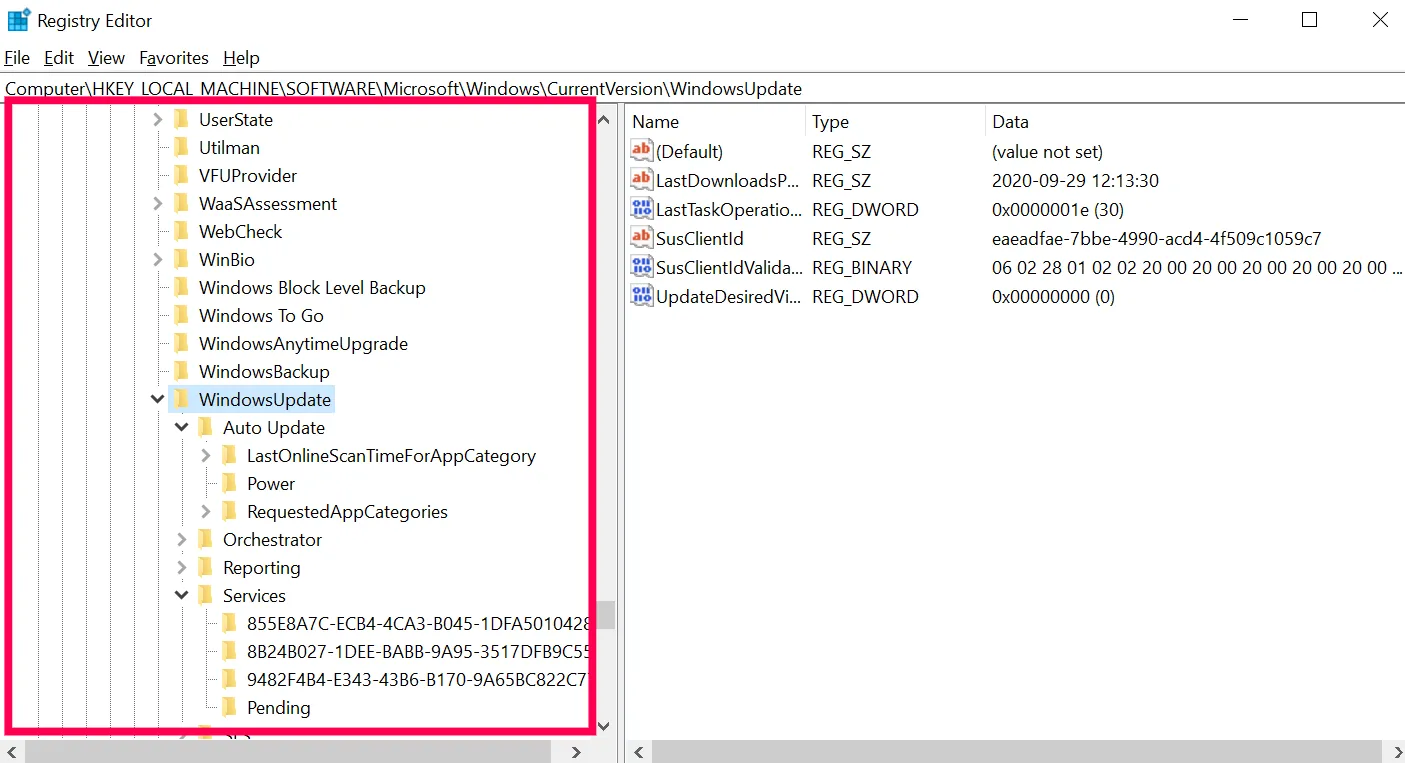Expand the WinBio key
Image resolution: width=1405 pixels, height=763 pixels.
pos(157,260)
